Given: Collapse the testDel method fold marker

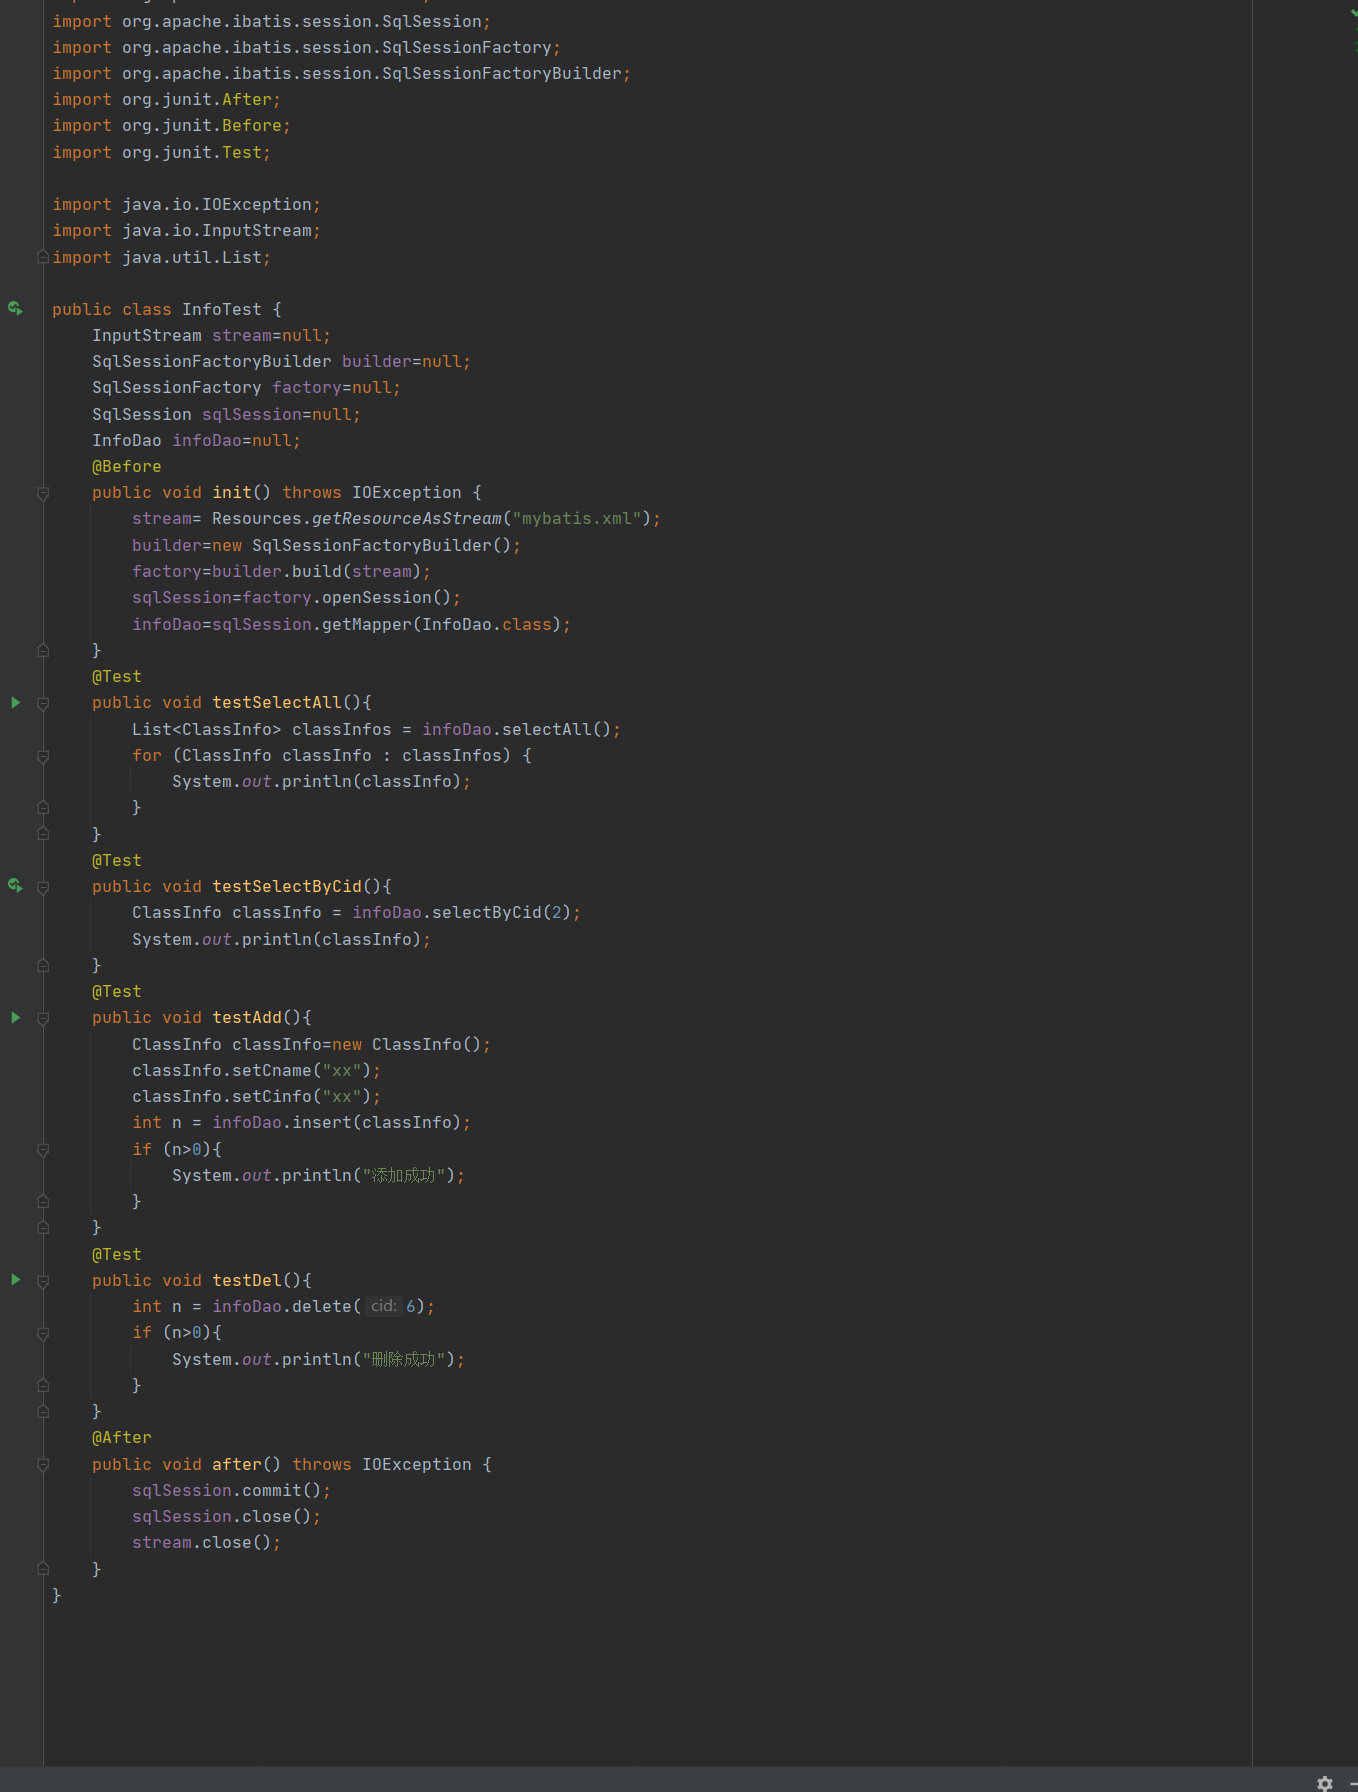Looking at the screenshot, I should point(43,1281).
